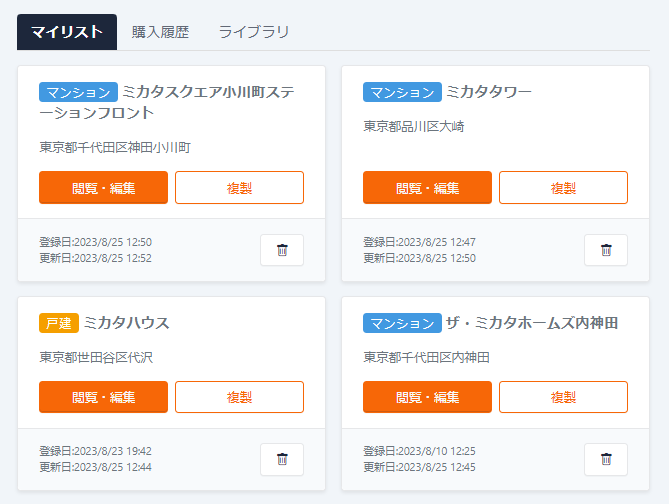Open the ライブラリ tab

[x=254, y=32]
